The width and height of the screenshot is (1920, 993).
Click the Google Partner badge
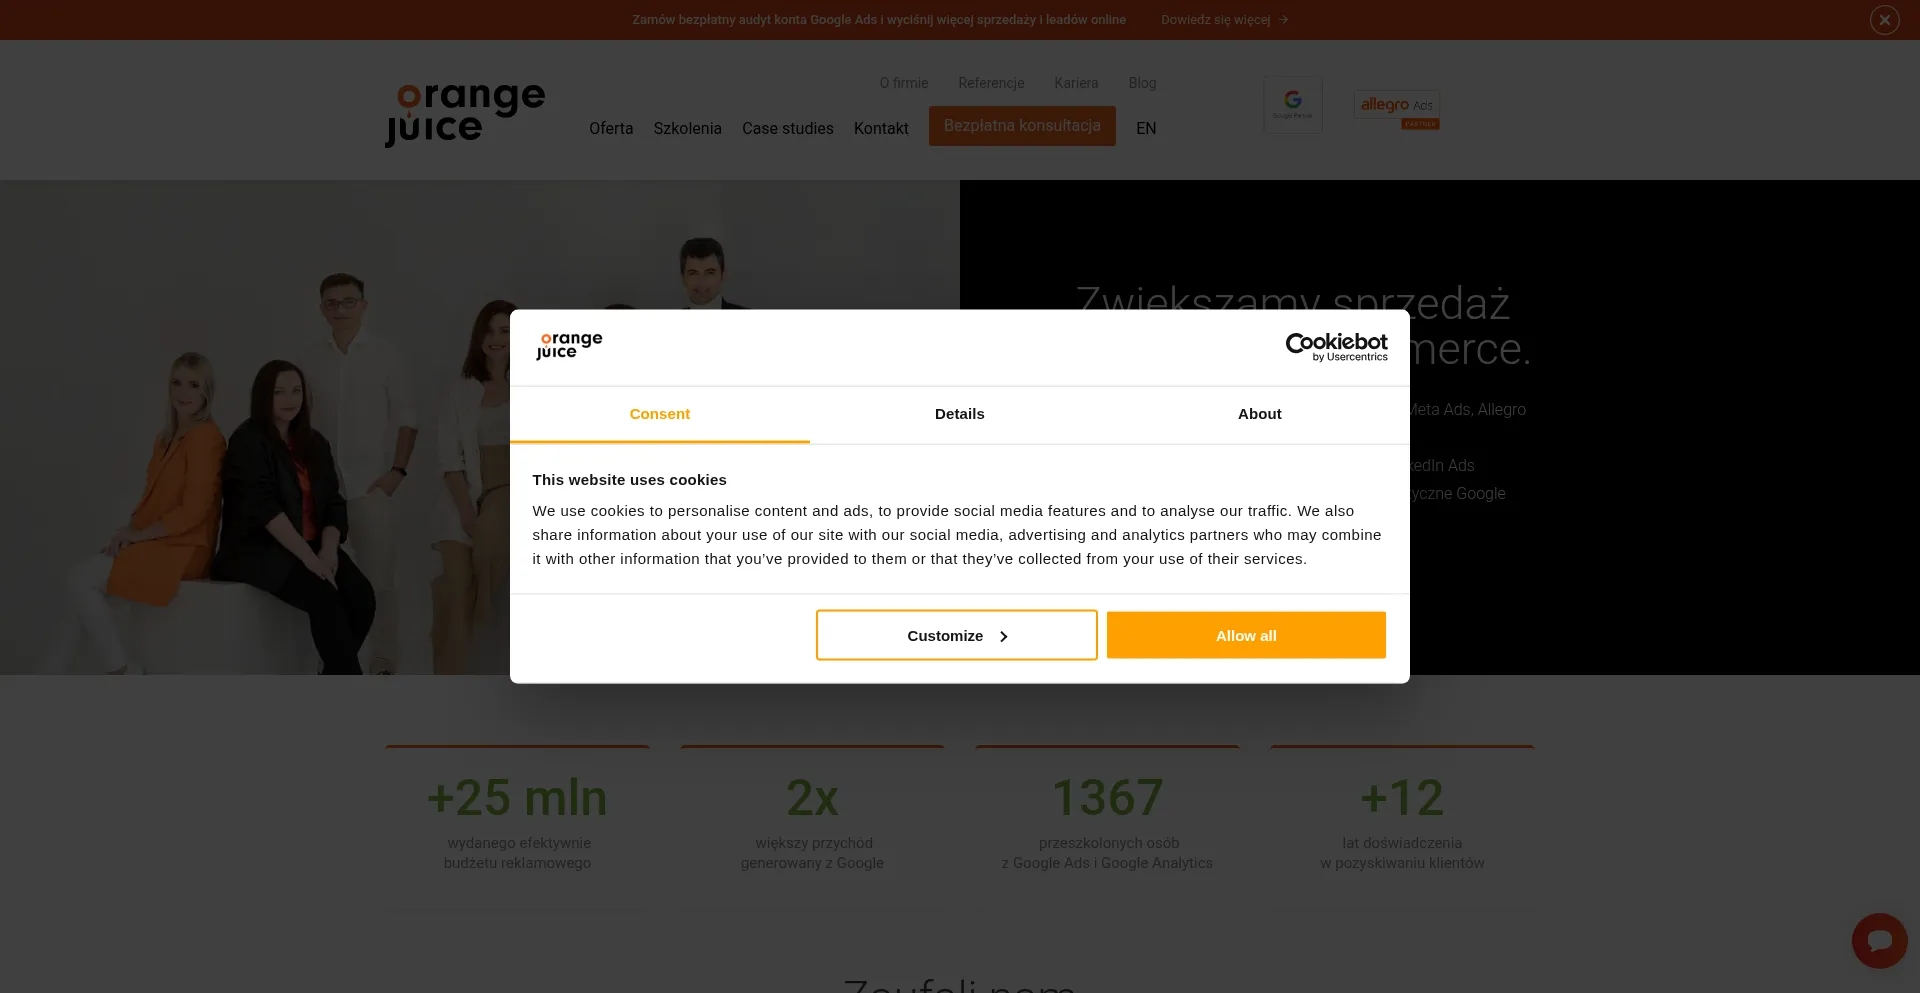tap(1293, 105)
